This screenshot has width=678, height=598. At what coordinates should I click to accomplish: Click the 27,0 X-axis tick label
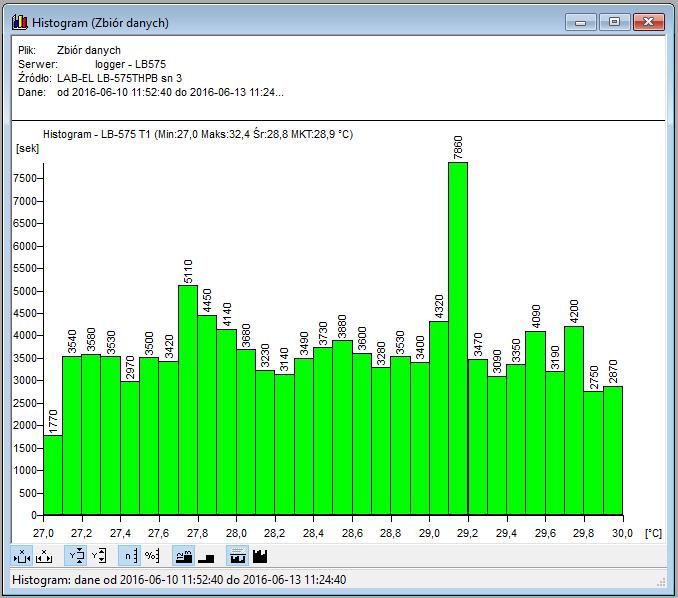43,533
